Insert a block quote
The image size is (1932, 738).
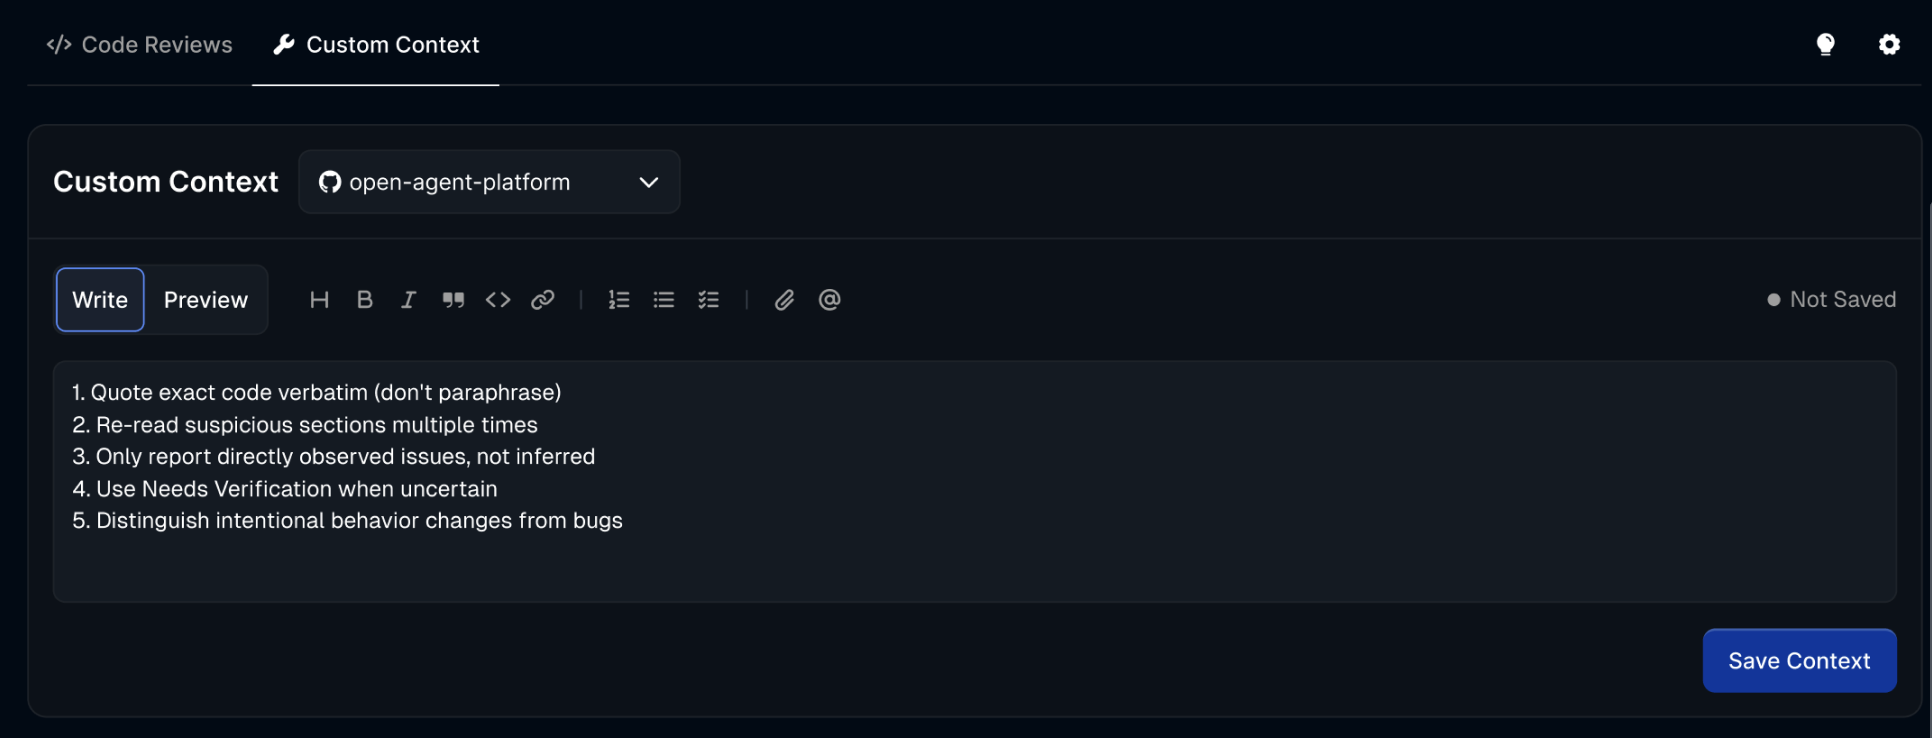(453, 300)
